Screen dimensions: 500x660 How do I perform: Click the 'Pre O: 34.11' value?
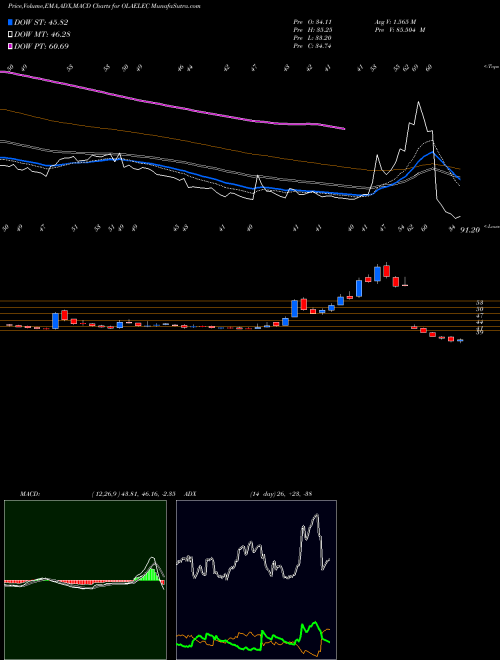(x=313, y=22)
